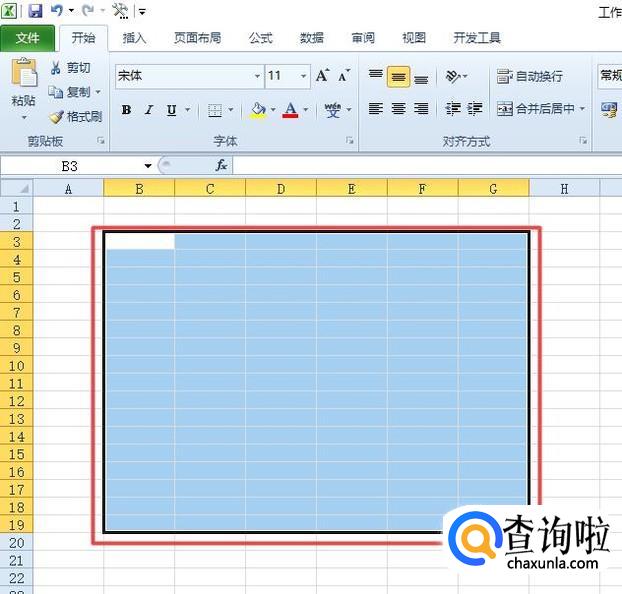Open the 宋体 font name dropdown
The width and height of the screenshot is (622, 594).
tap(257, 76)
